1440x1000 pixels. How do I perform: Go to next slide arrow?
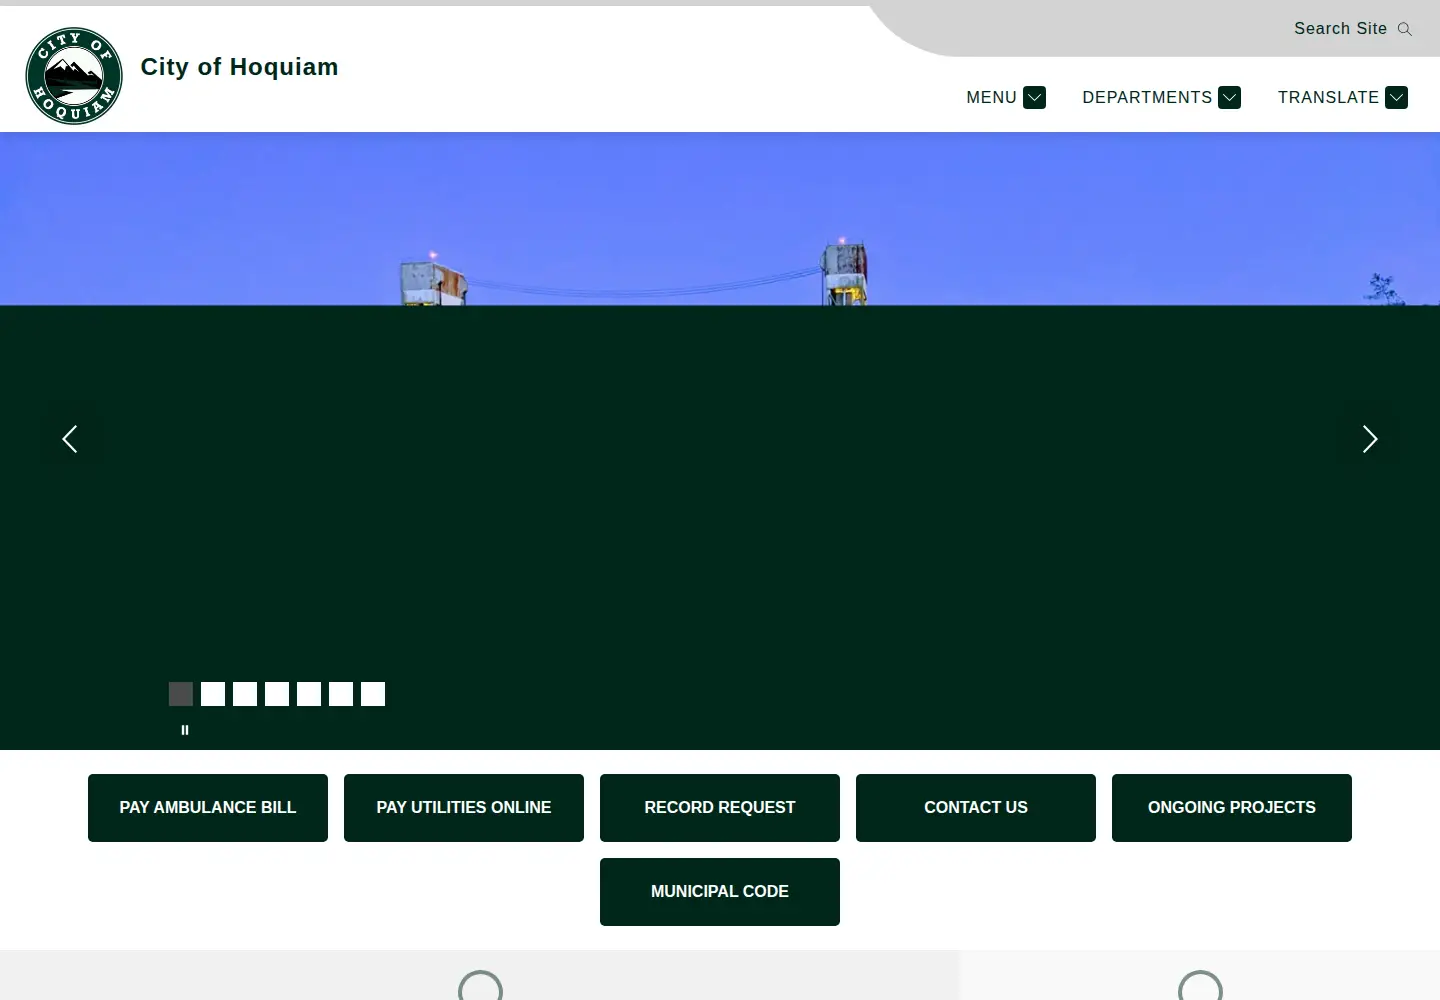pos(1370,439)
